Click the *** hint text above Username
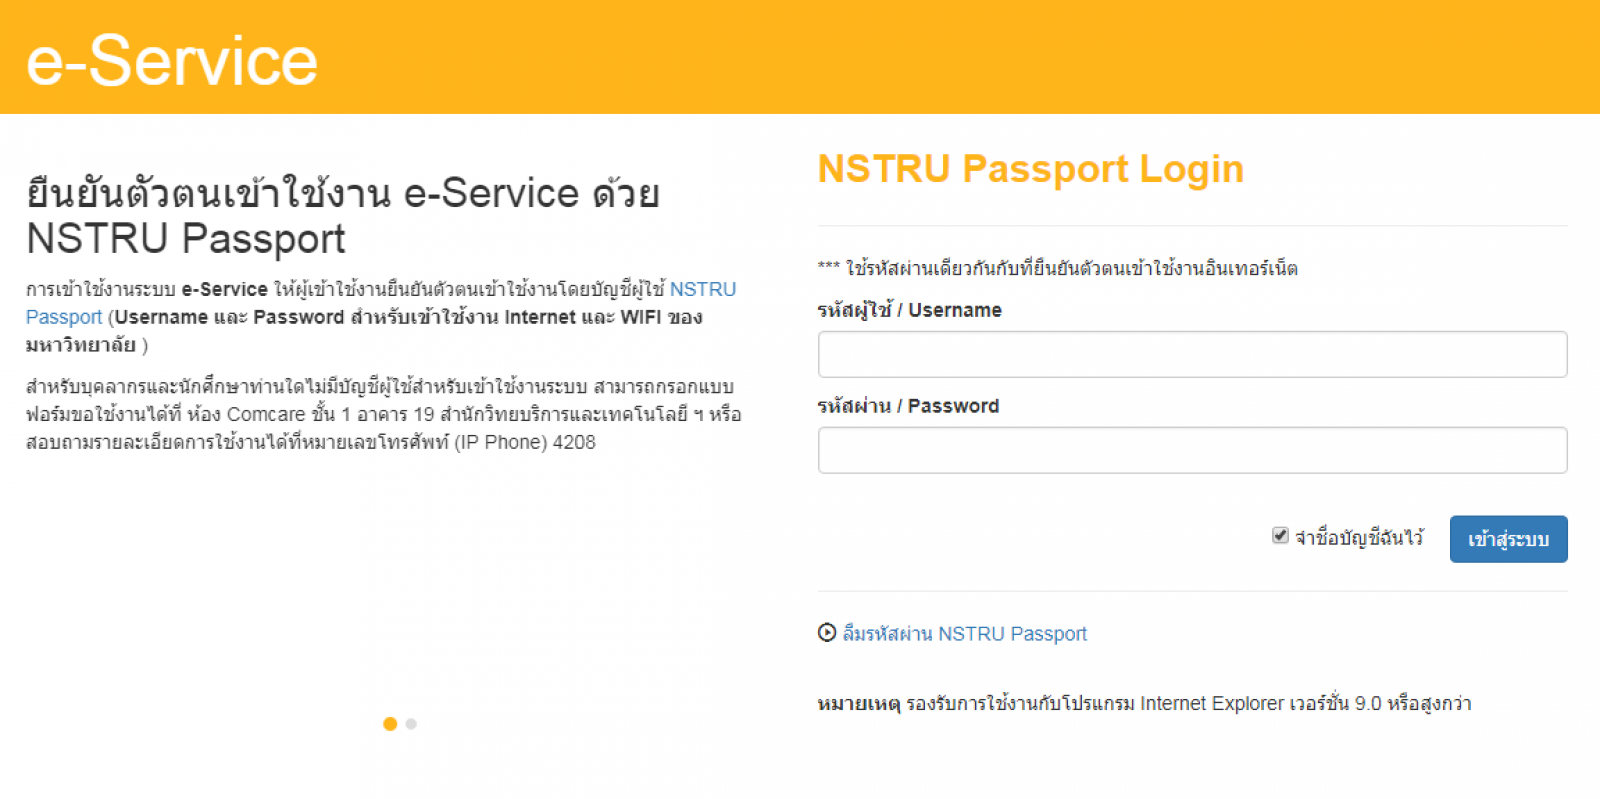The width and height of the screenshot is (1600, 799). (1058, 268)
